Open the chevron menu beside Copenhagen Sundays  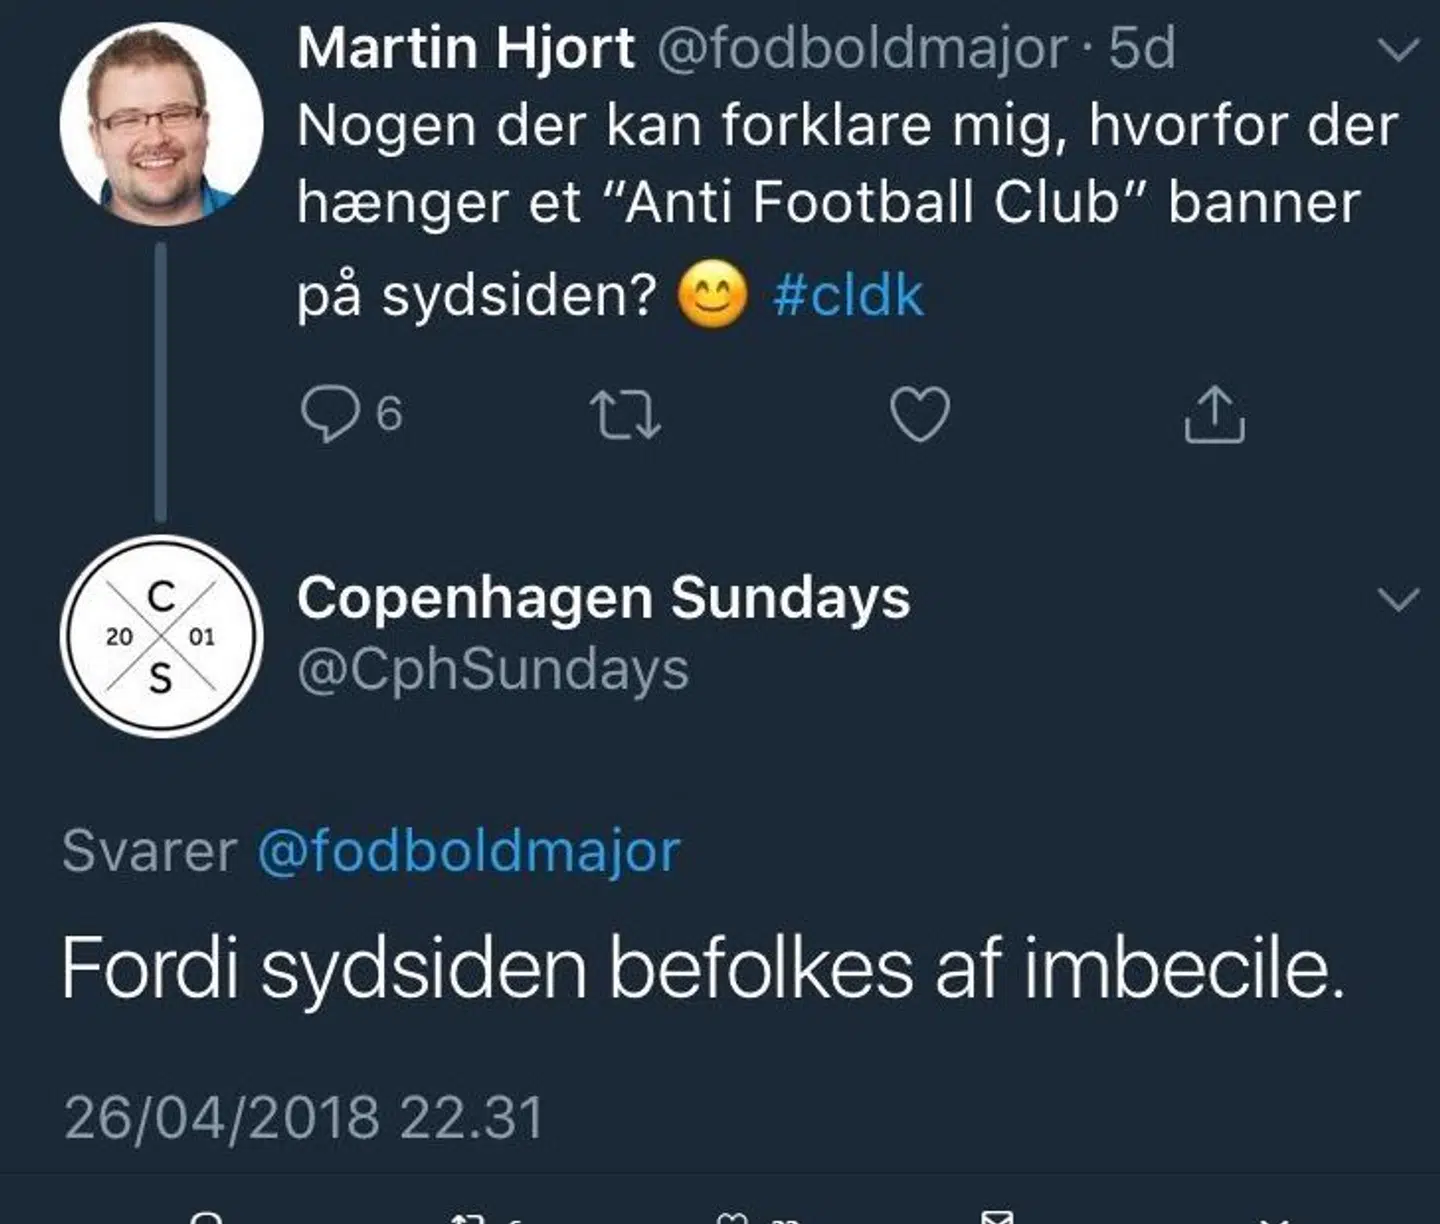click(x=1398, y=599)
